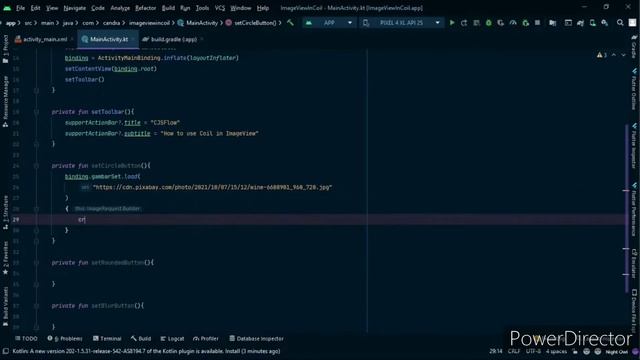
Task: Click the Stop square icon in toolbar
Action: [538, 23]
